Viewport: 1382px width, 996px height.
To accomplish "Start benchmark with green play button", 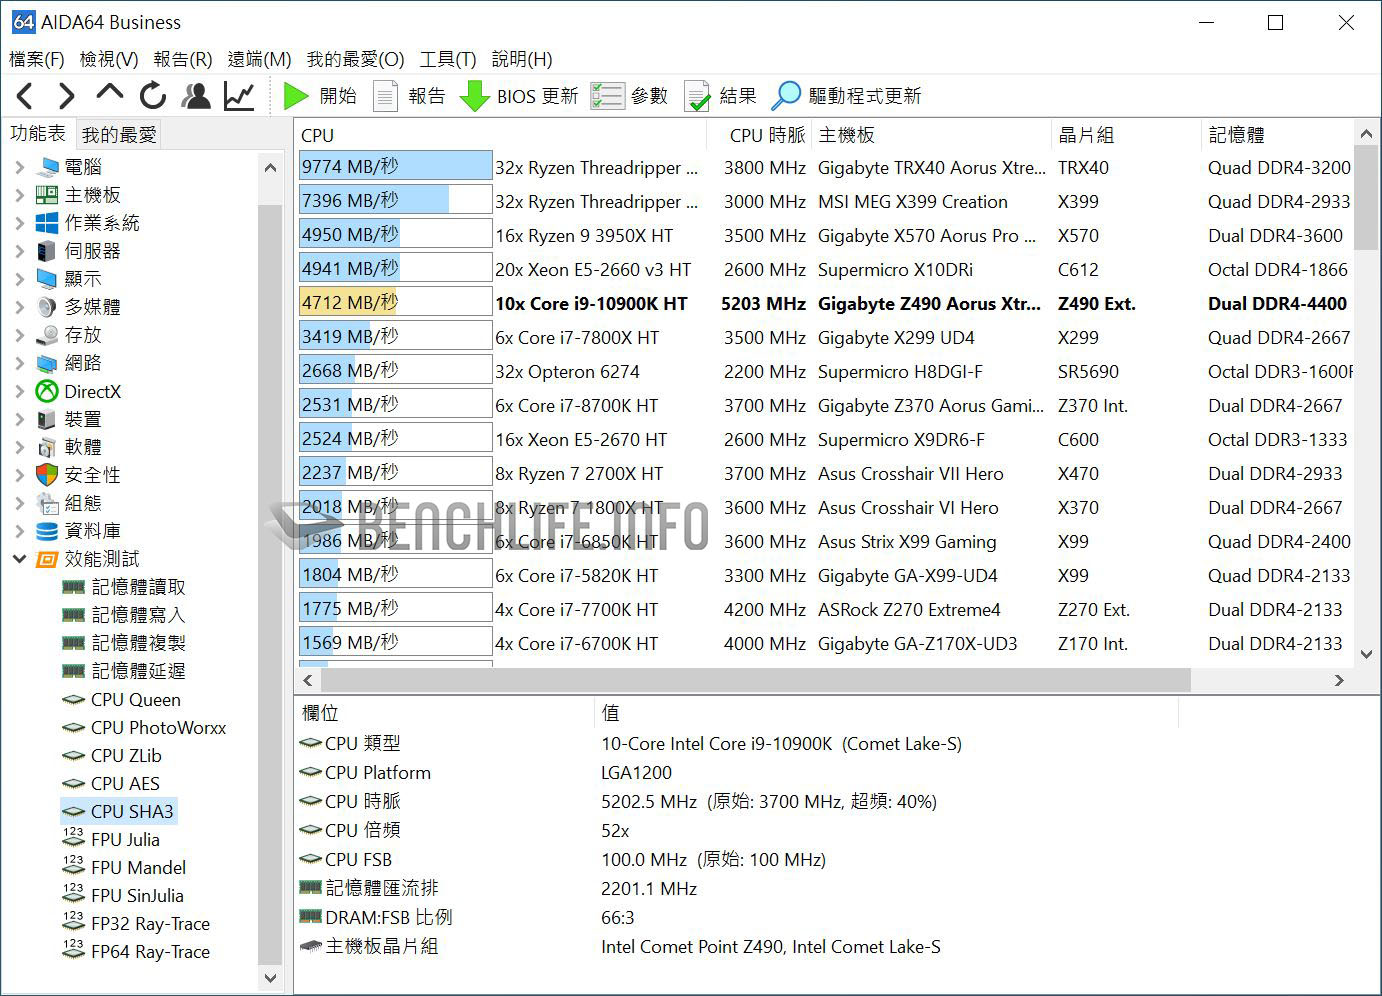I will (296, 96).
